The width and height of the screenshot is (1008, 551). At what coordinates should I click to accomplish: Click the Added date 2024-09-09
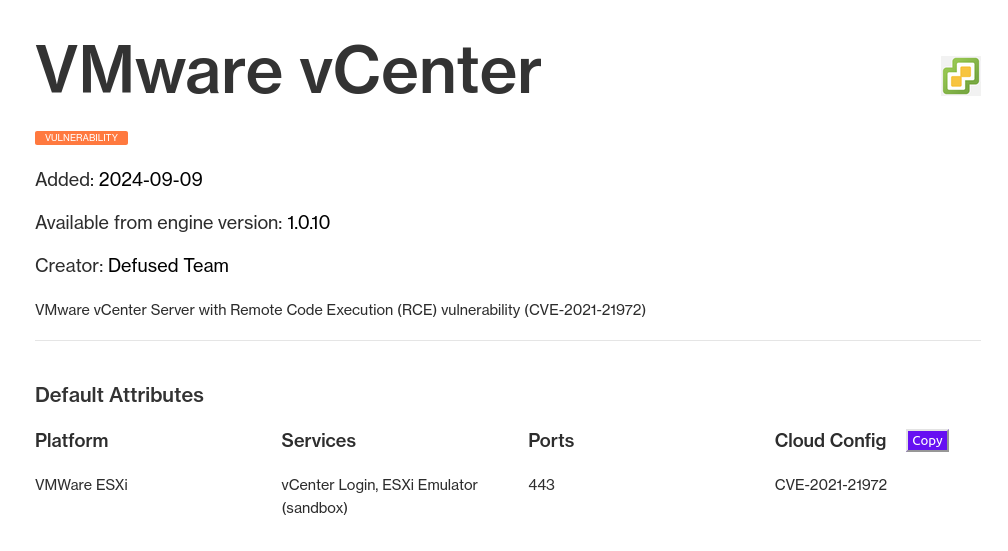click(x=150, y=179)
